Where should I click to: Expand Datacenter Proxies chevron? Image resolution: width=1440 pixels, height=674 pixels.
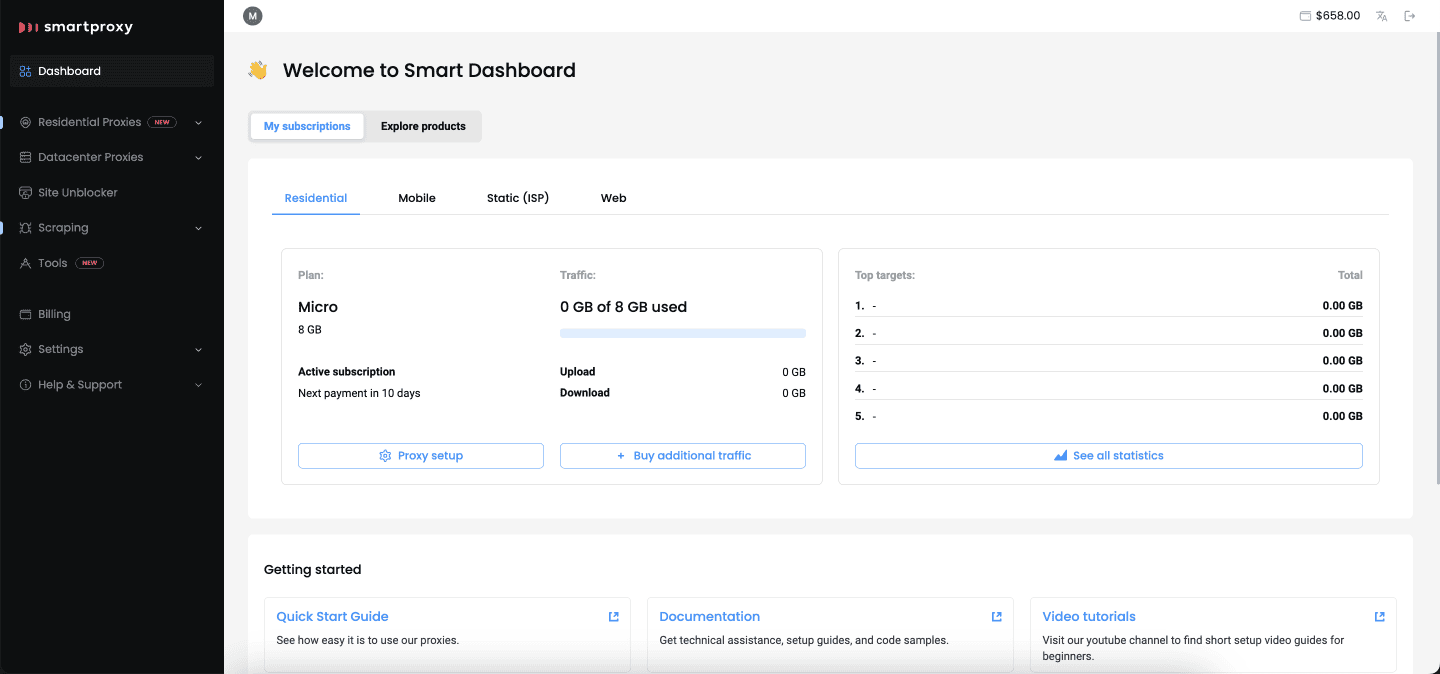[x=198, y=158]
